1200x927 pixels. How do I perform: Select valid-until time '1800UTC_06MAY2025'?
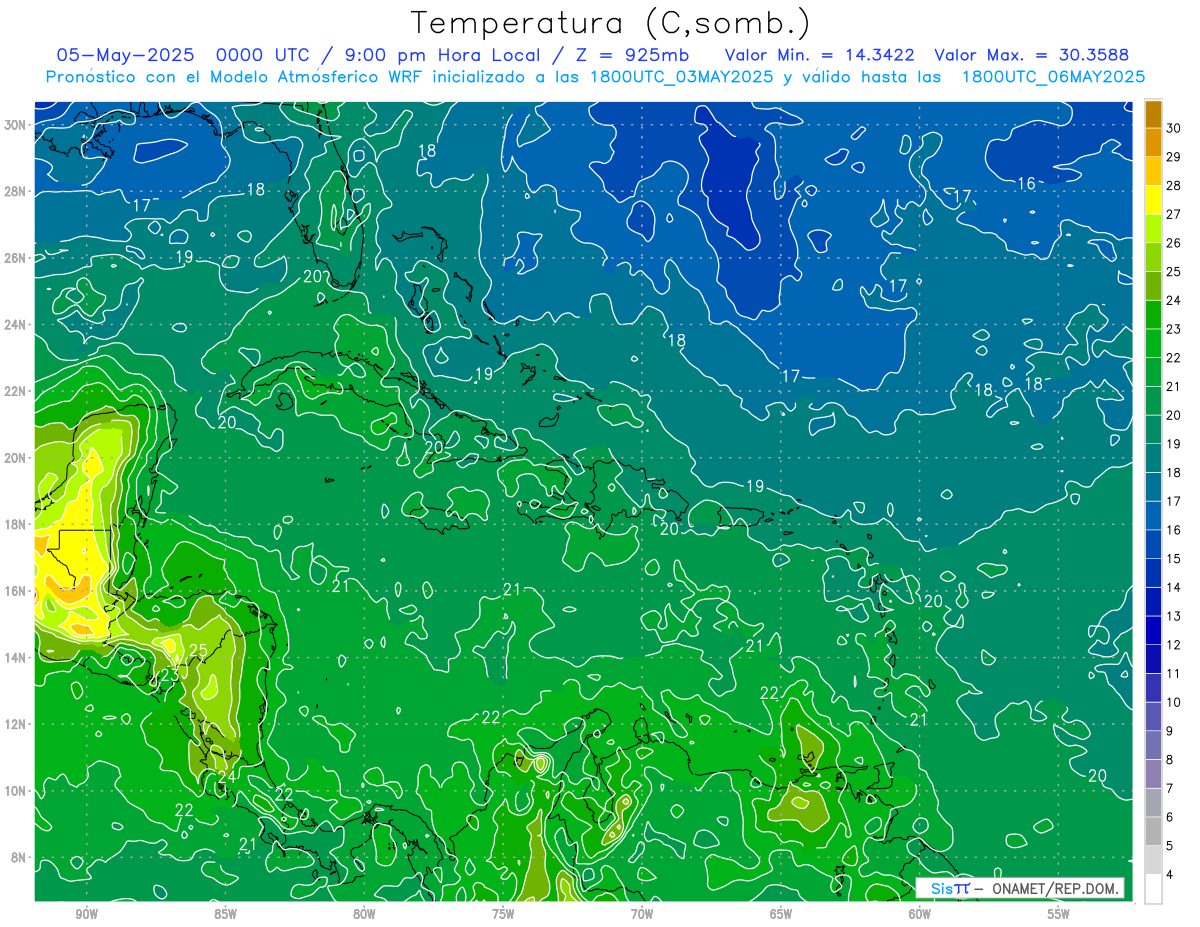[x=1053, y=77]
